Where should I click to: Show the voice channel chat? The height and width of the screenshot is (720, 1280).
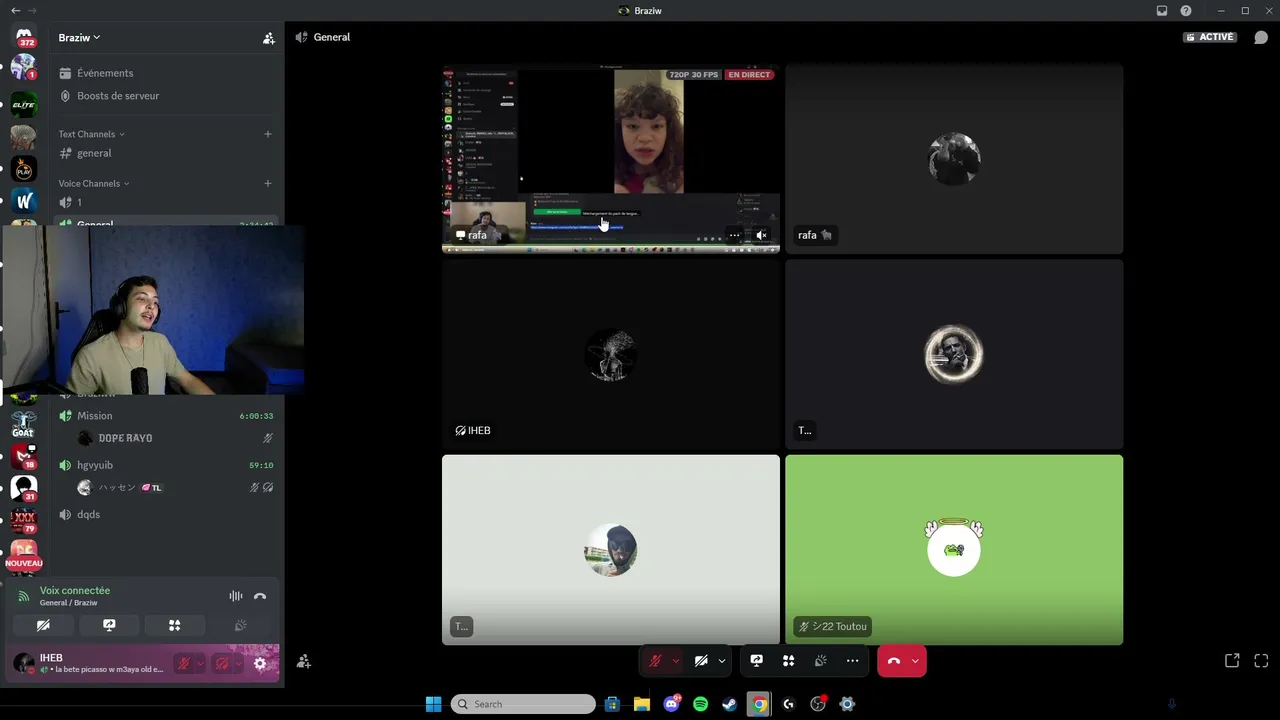1261,37
